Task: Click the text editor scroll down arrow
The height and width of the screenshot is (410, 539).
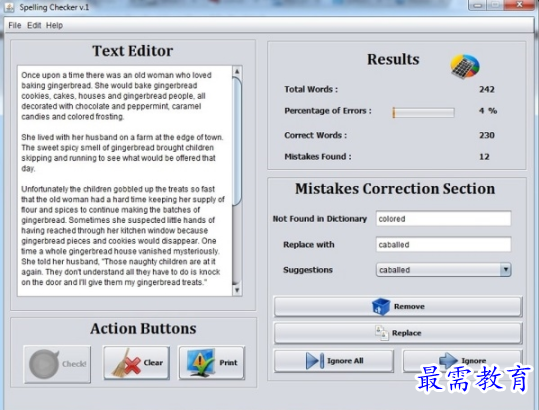Action: 237,290
